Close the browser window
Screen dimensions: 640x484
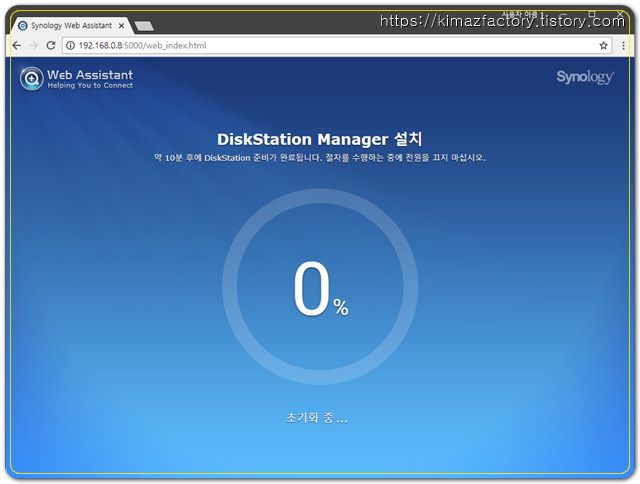point(620,14)
